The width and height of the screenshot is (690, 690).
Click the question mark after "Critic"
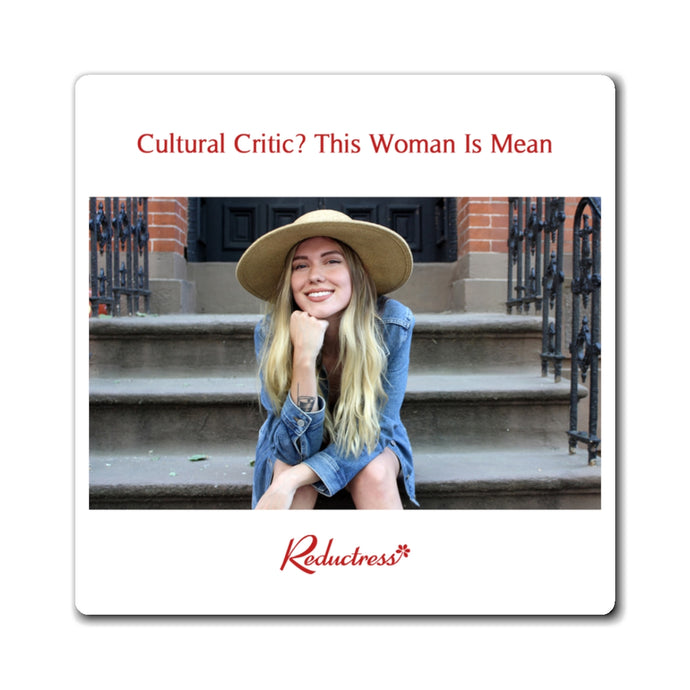point(300,143)
